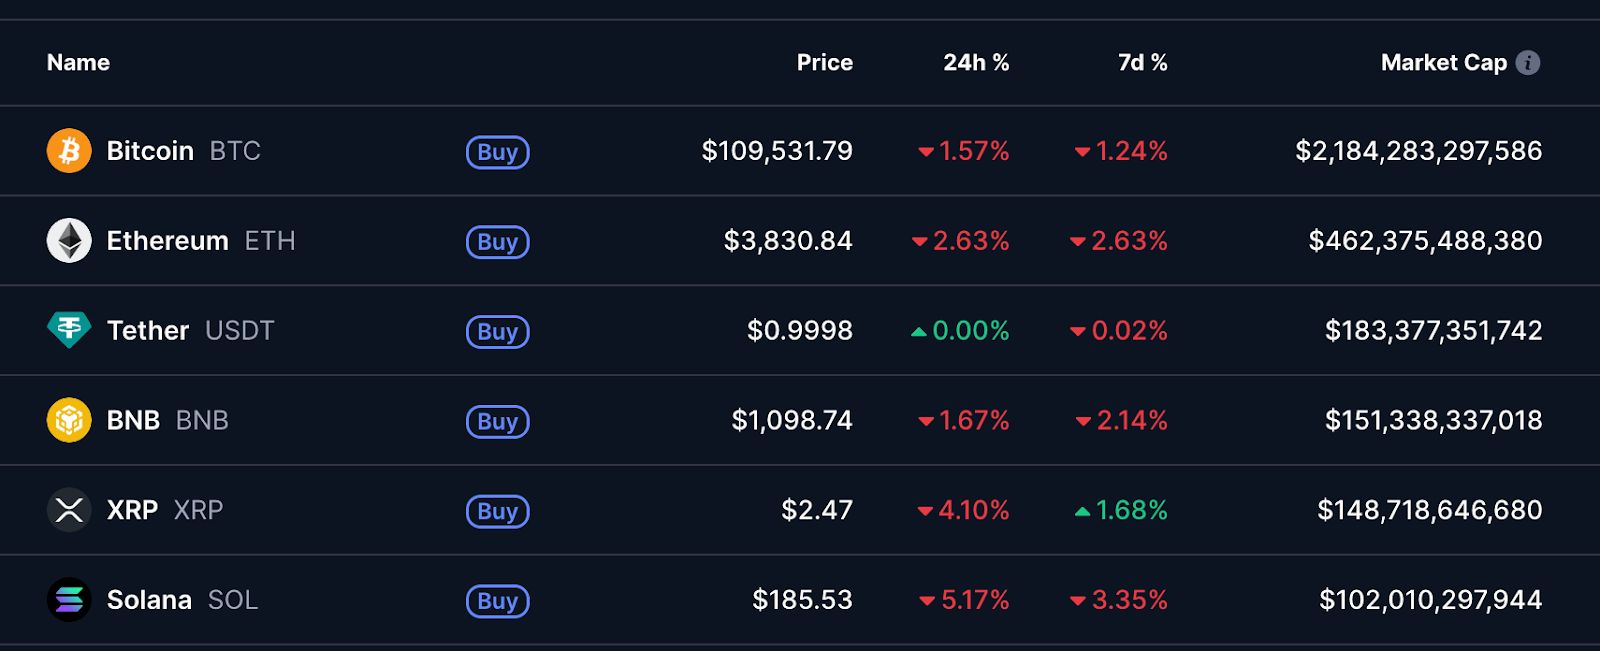Screen dimensions: 1600x651
Task: Click the Solana logo icon
Action: pyautogui.click(x=69, y=600)
